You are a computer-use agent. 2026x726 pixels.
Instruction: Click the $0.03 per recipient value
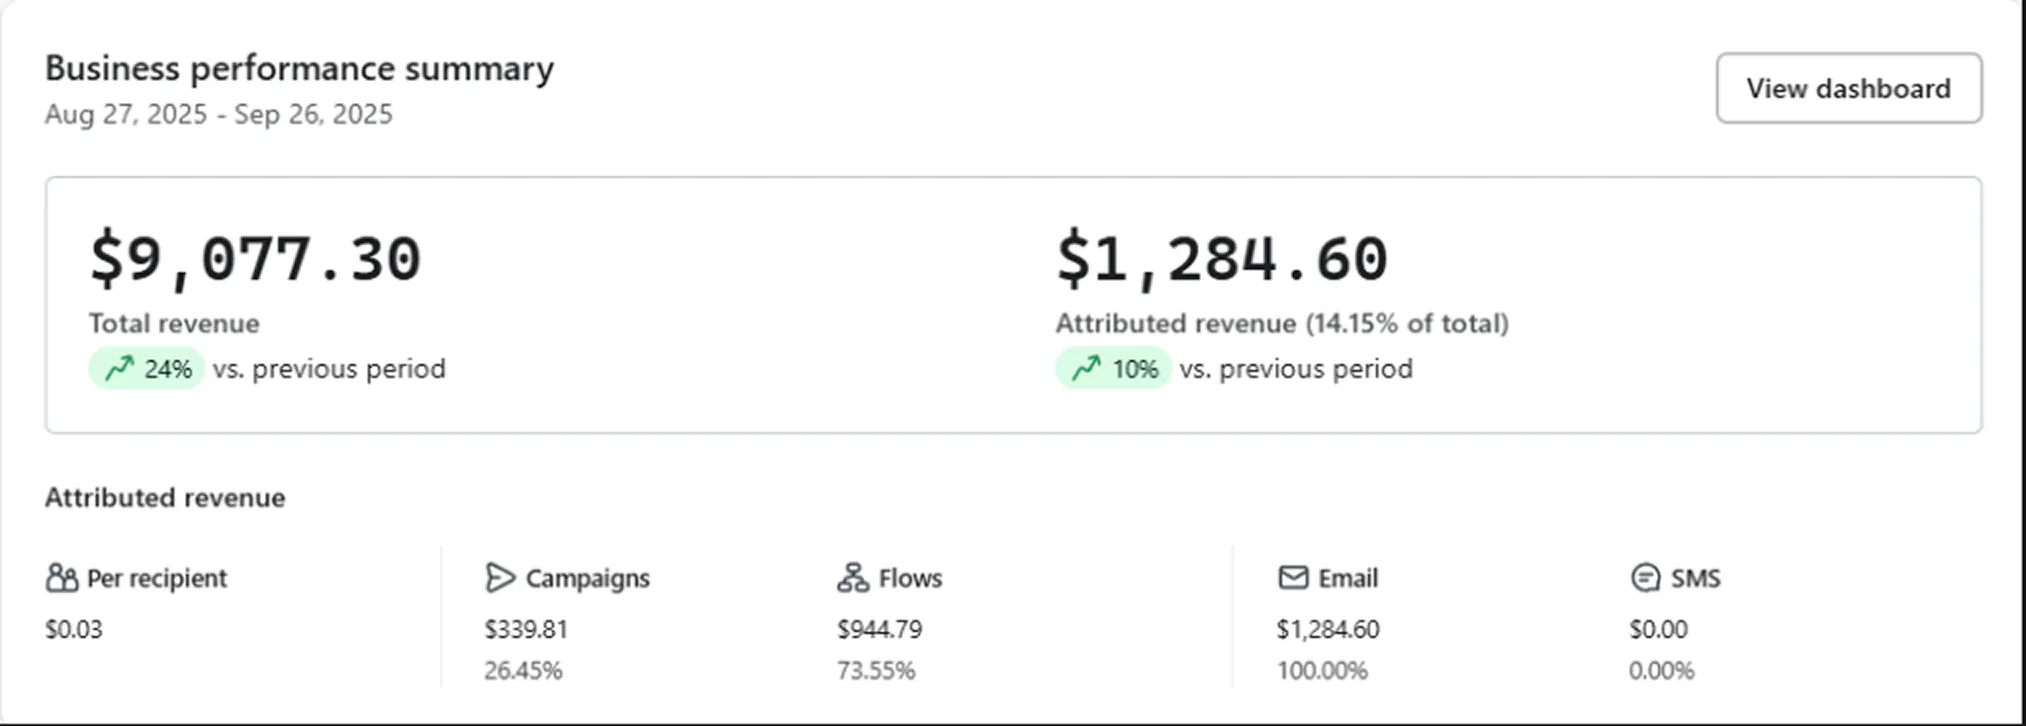click(74, 629)
